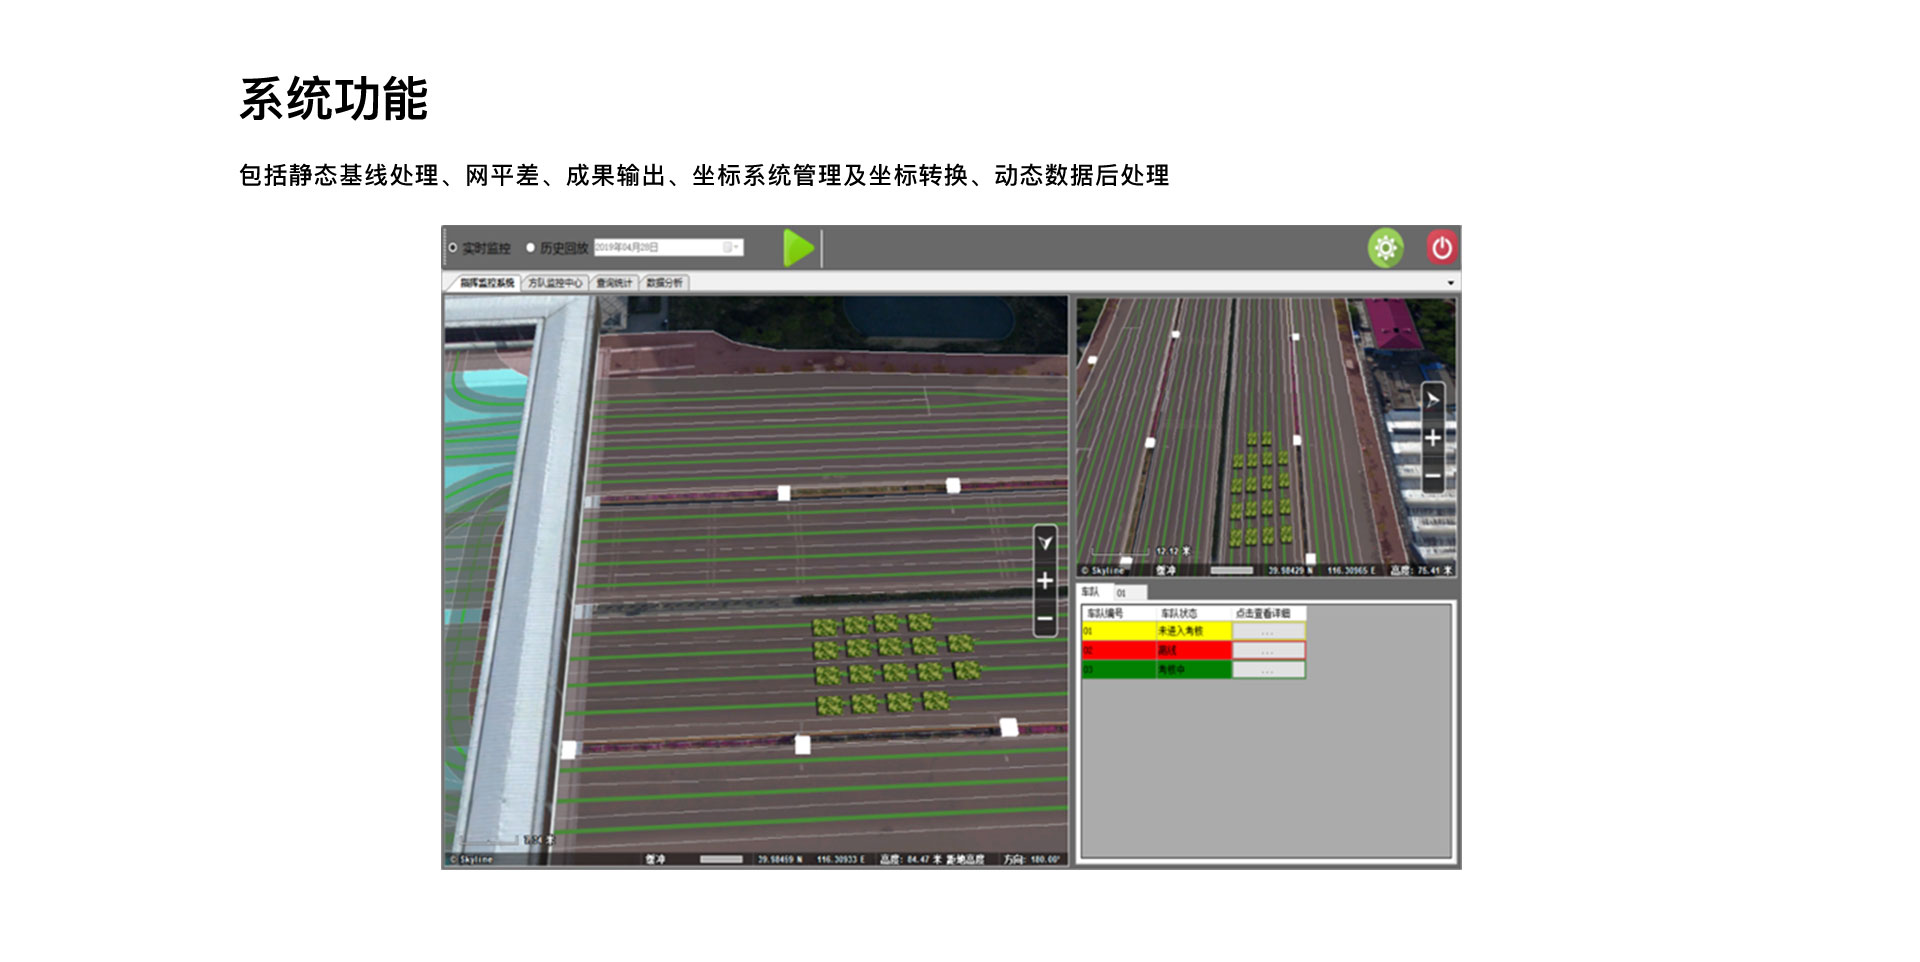Viewport: 1920px width, 962px height.
Task: Open the 查询统计 tab
Action: point(614,283)
